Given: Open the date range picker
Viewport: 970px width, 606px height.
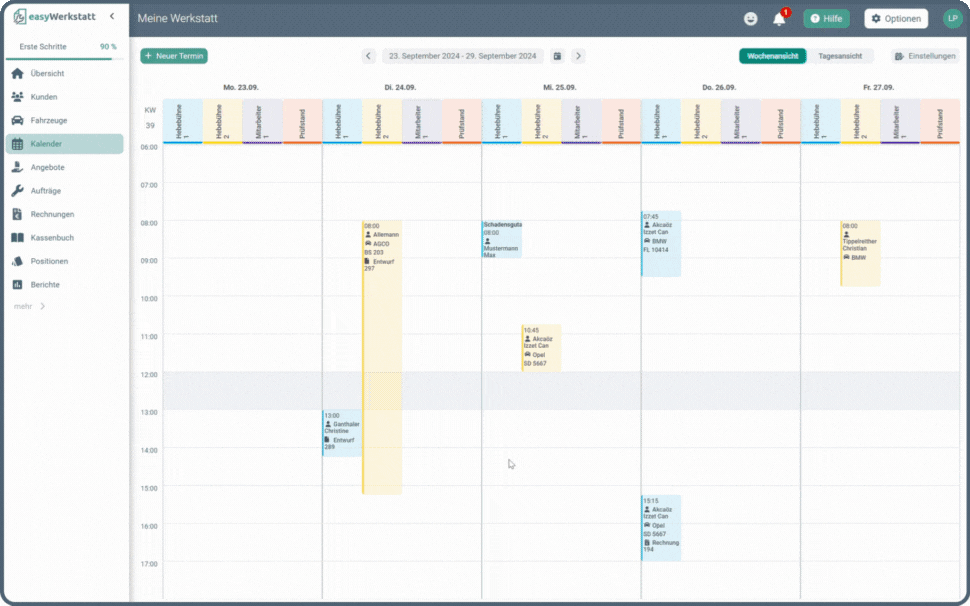Looking at the screenshot, I should point(461,56).
